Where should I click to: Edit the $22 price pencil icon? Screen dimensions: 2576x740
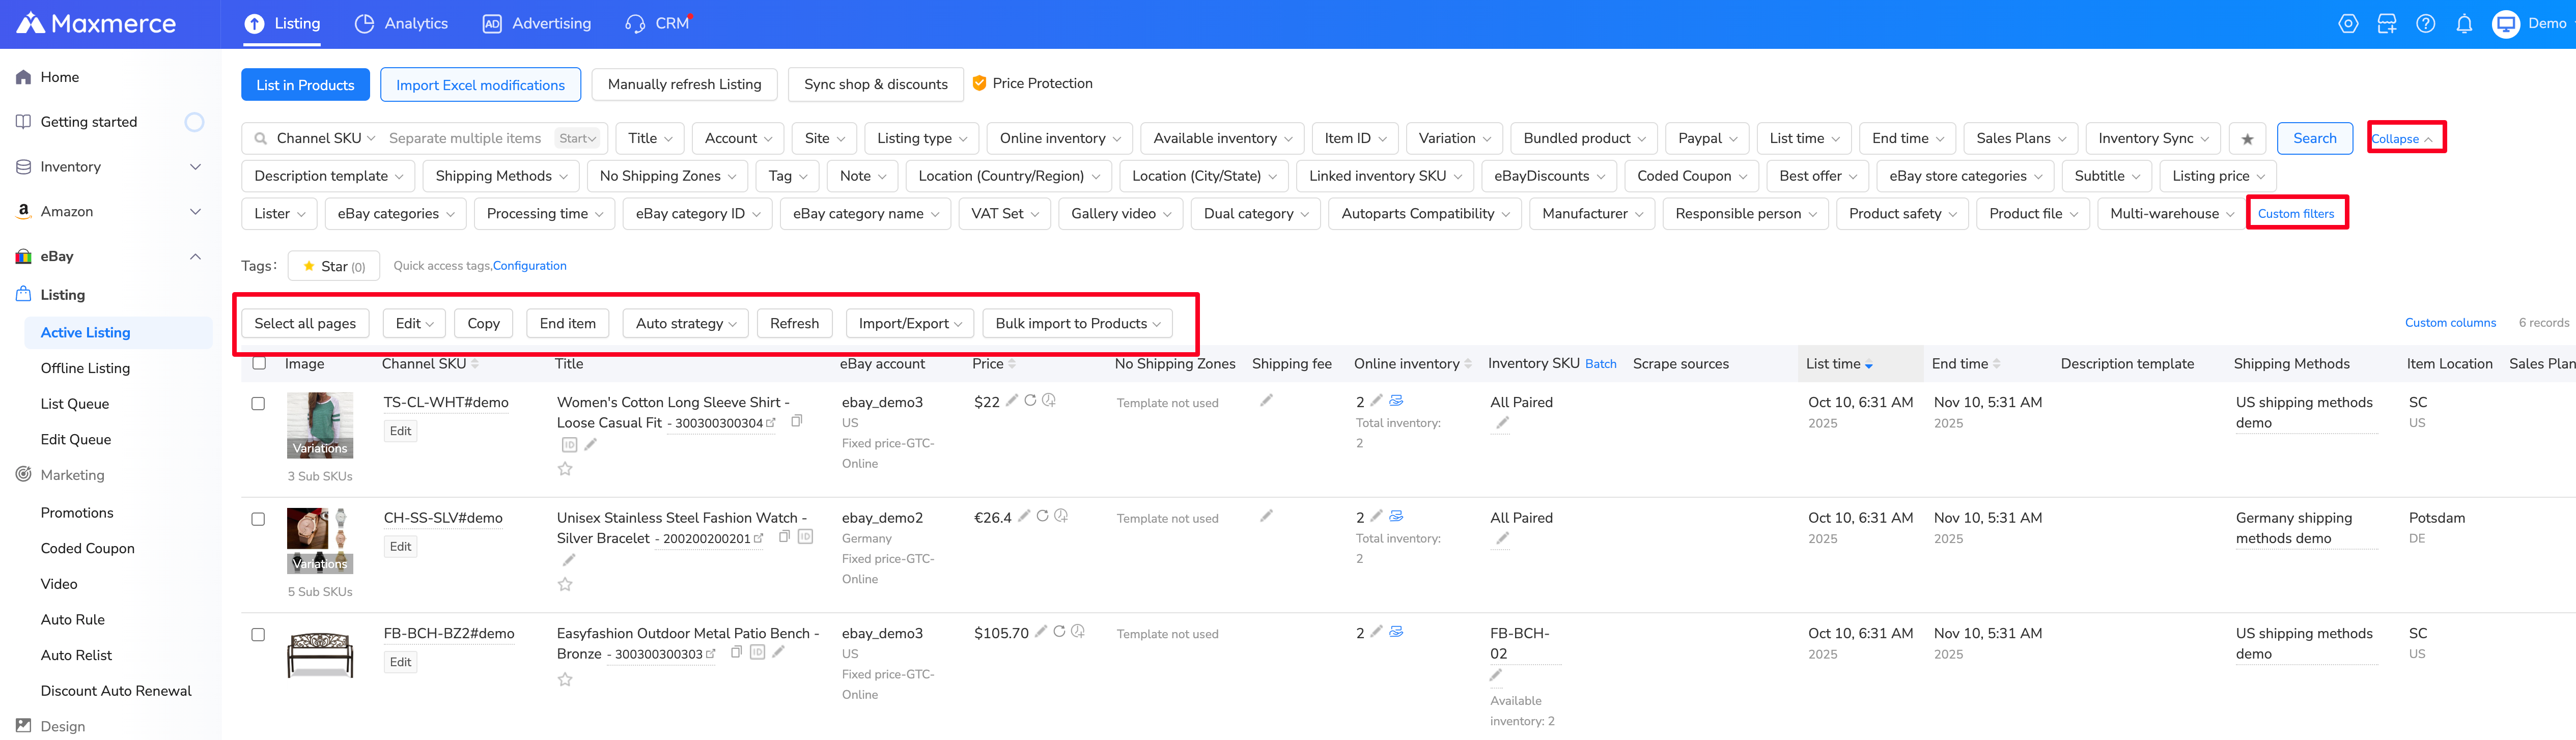point(1012,400)
